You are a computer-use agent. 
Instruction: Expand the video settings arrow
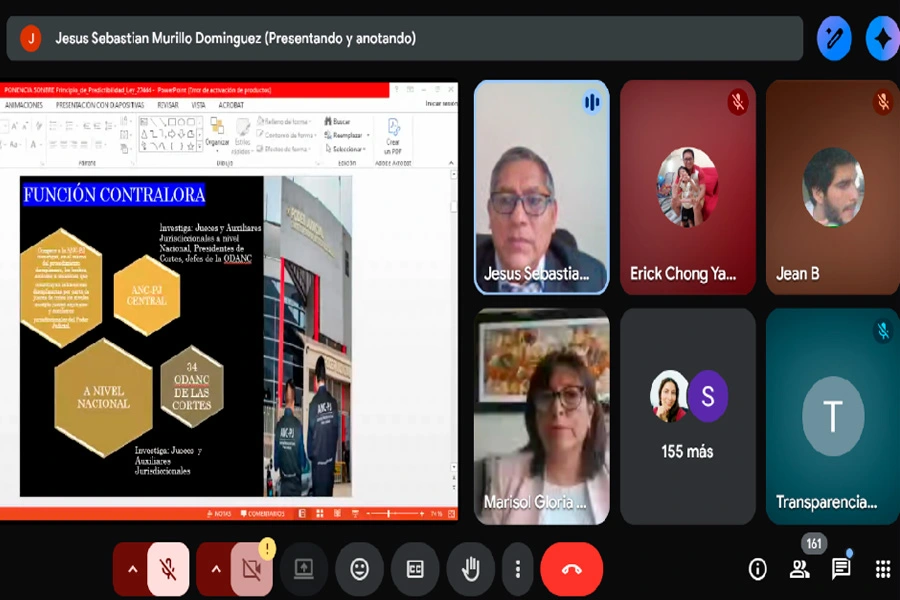215,569
